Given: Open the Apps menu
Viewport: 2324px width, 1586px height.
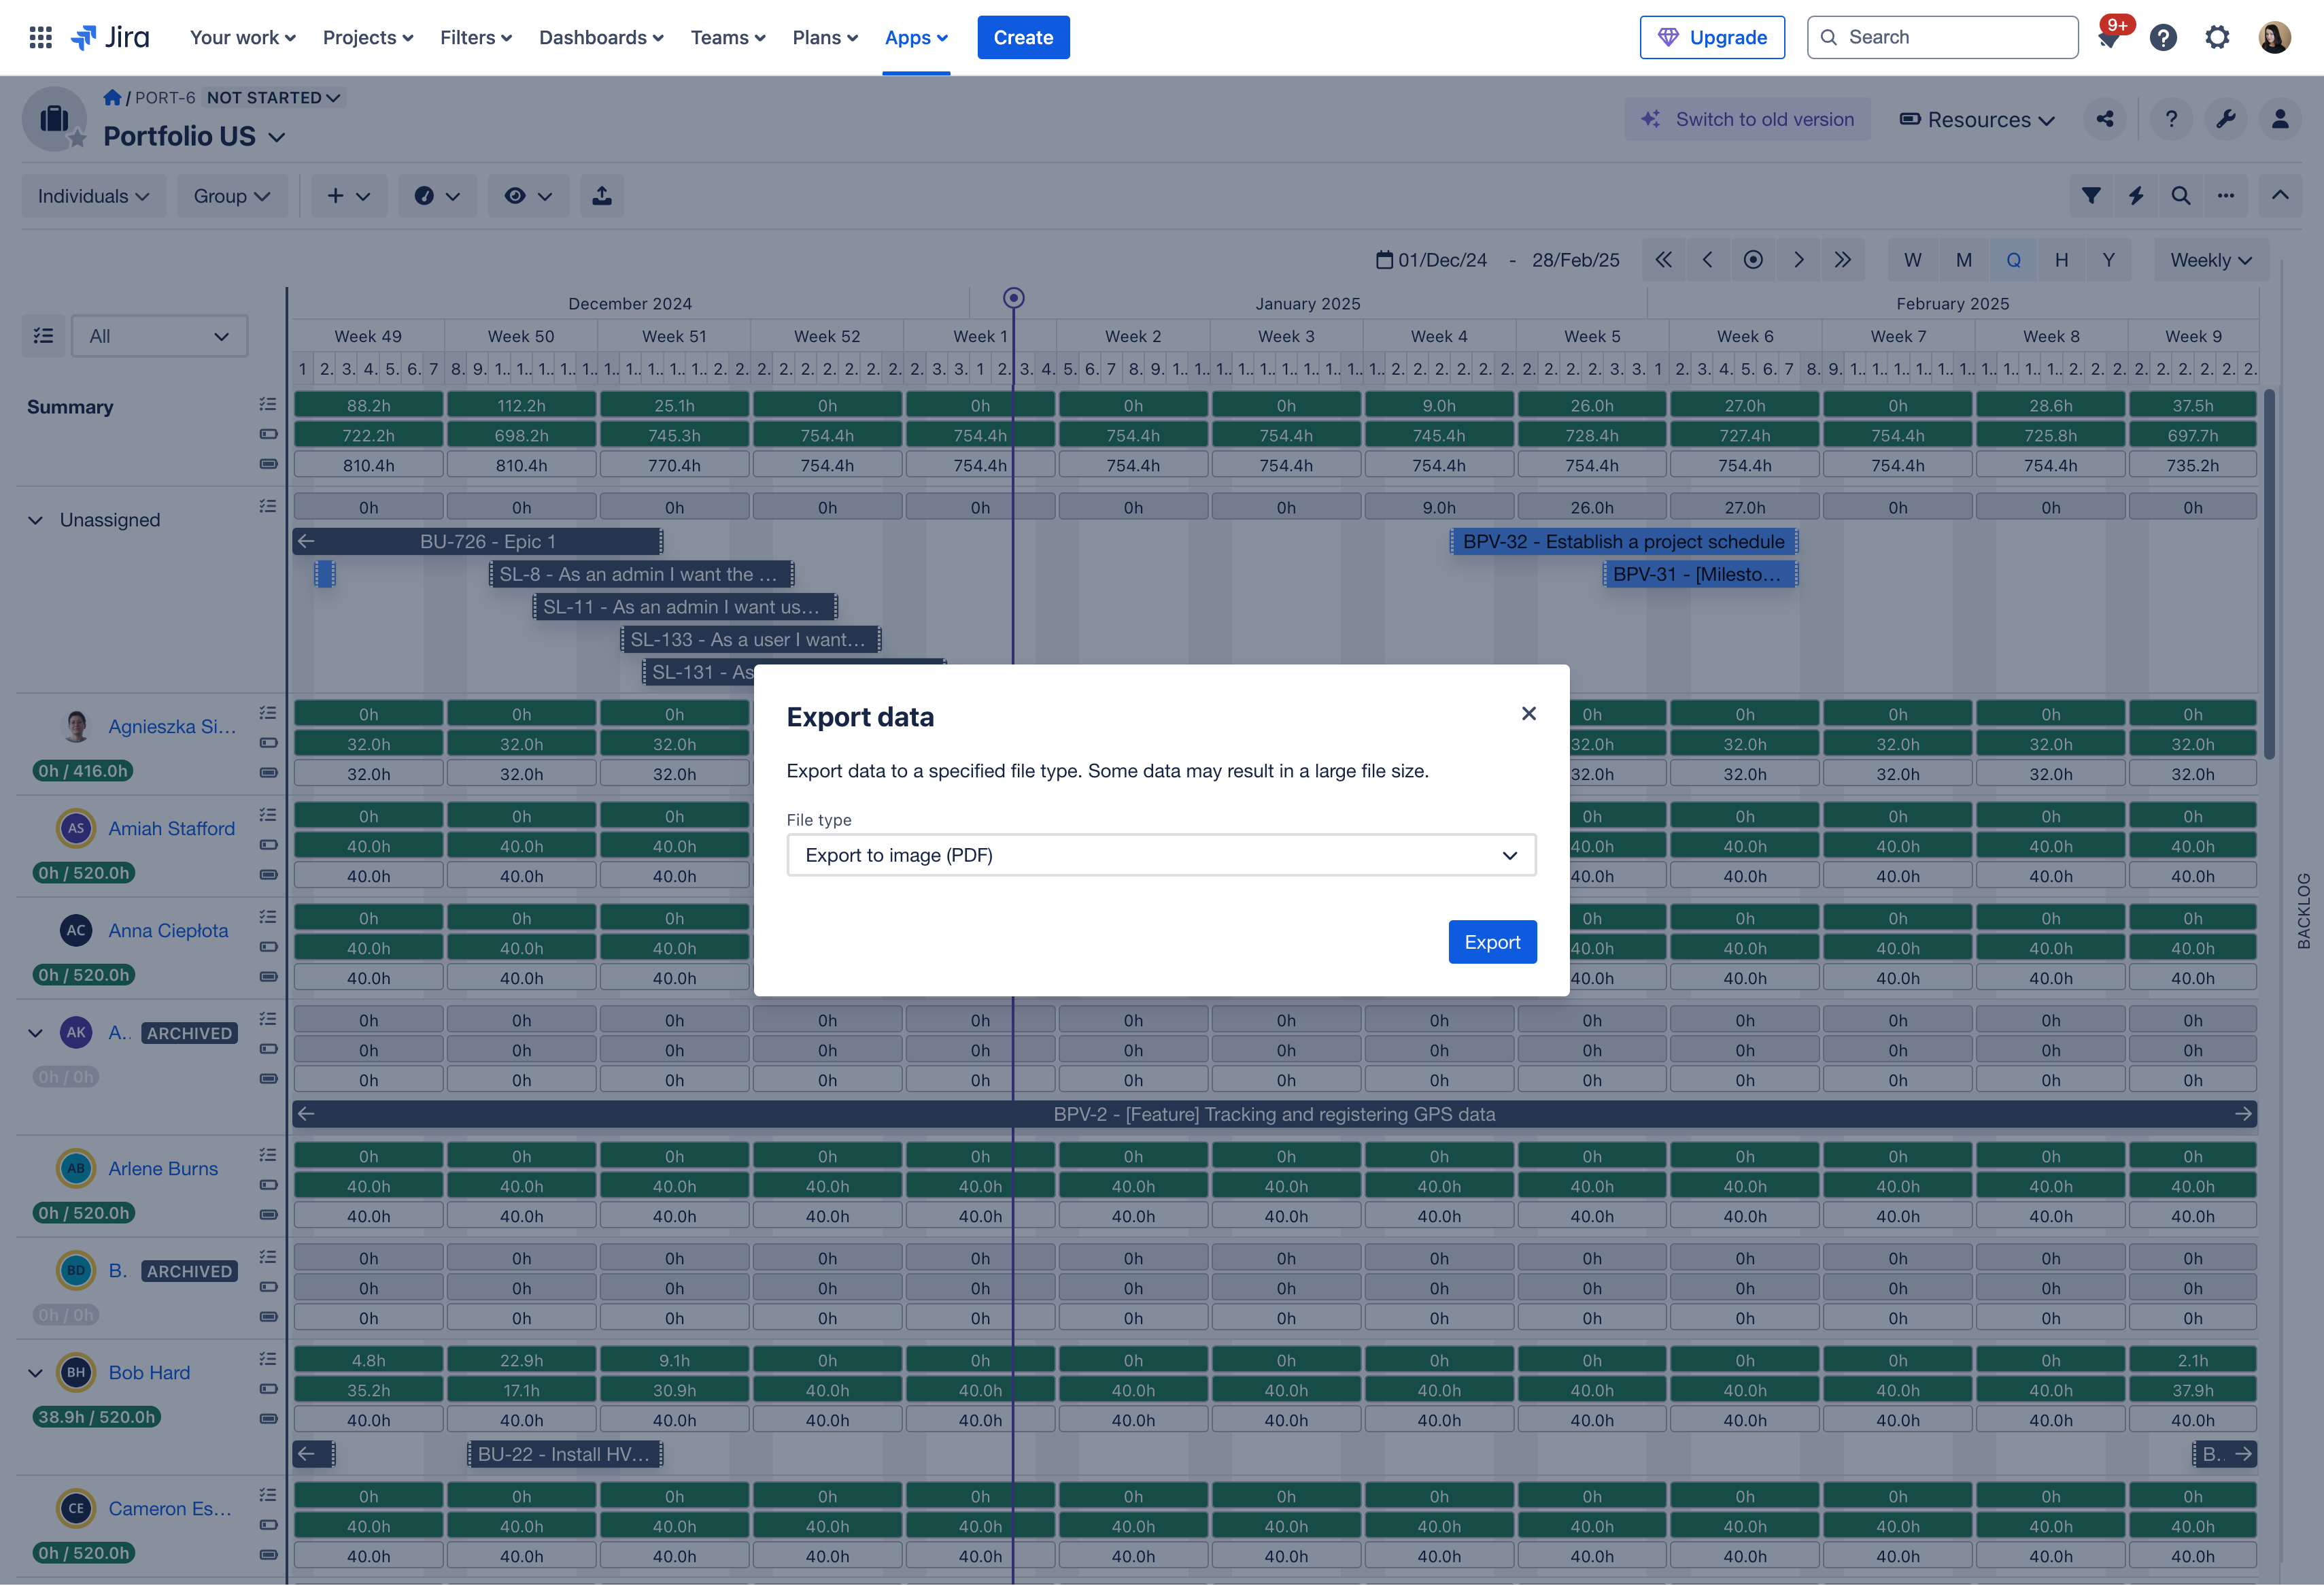Looking at the screenshot, I should click(x=915, y=37).
